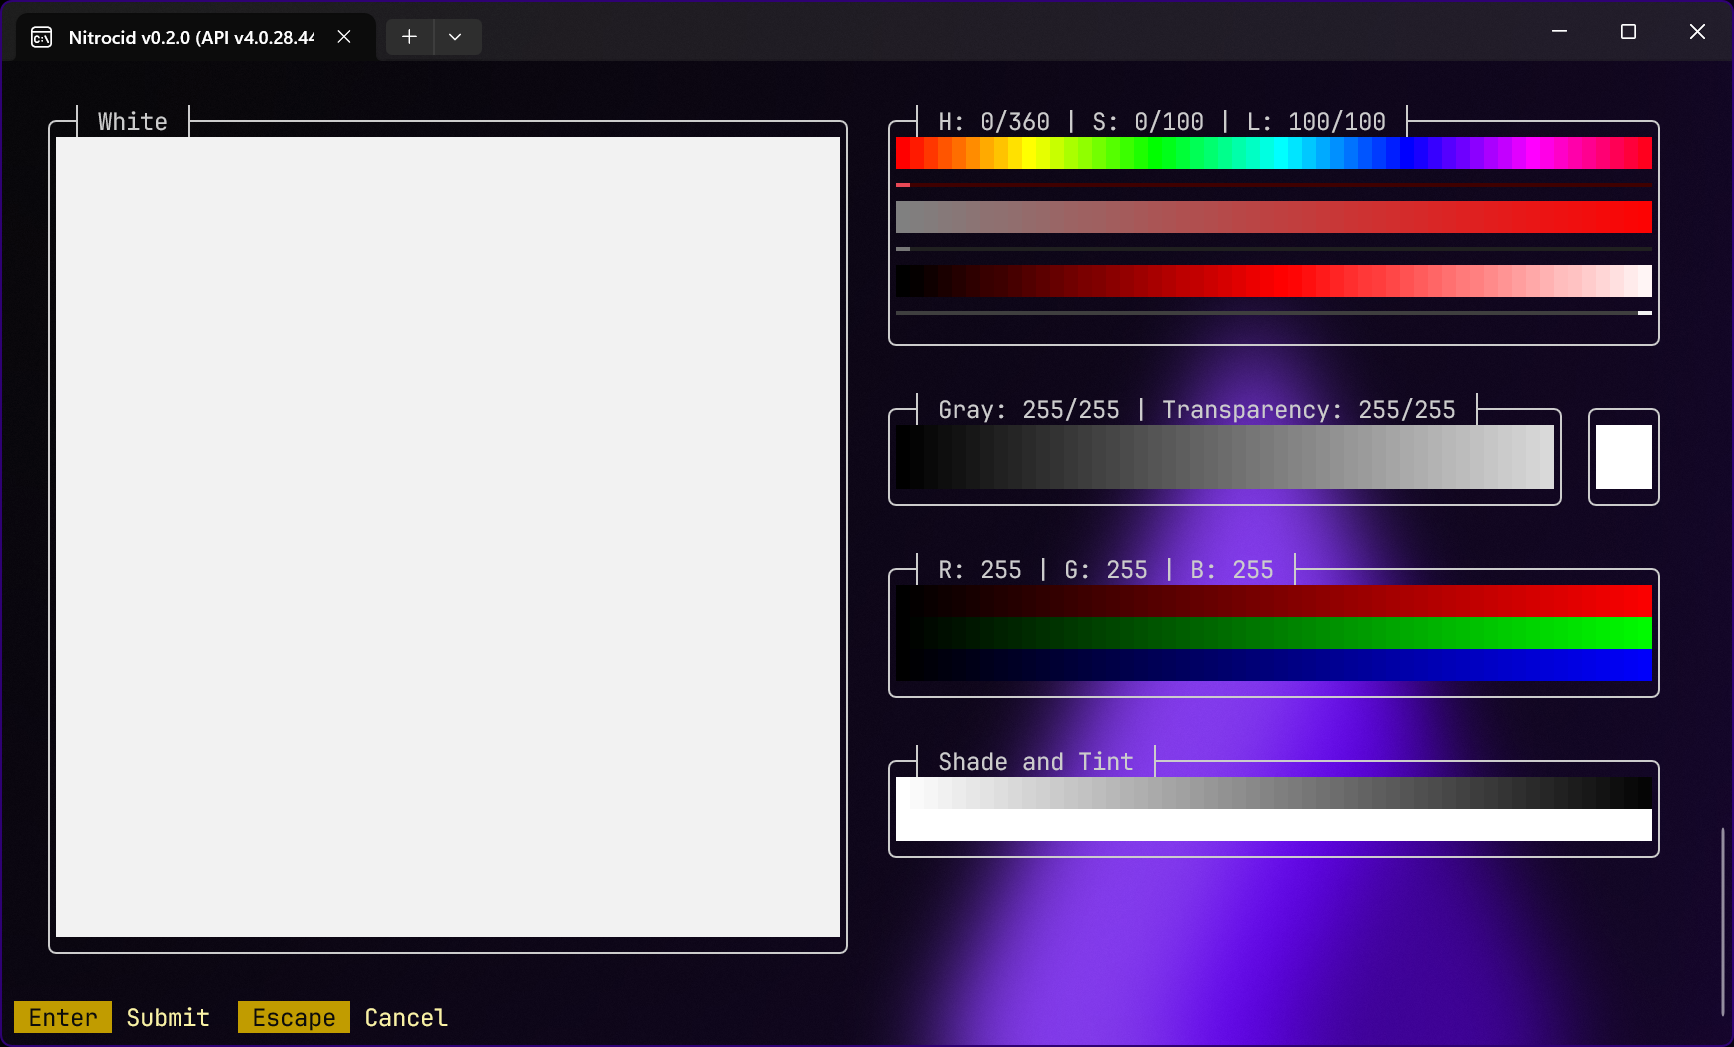The width and height of the screenshot is (1734, 1047).
Task: Click the saturation gradient bar
Action: 1273,217
